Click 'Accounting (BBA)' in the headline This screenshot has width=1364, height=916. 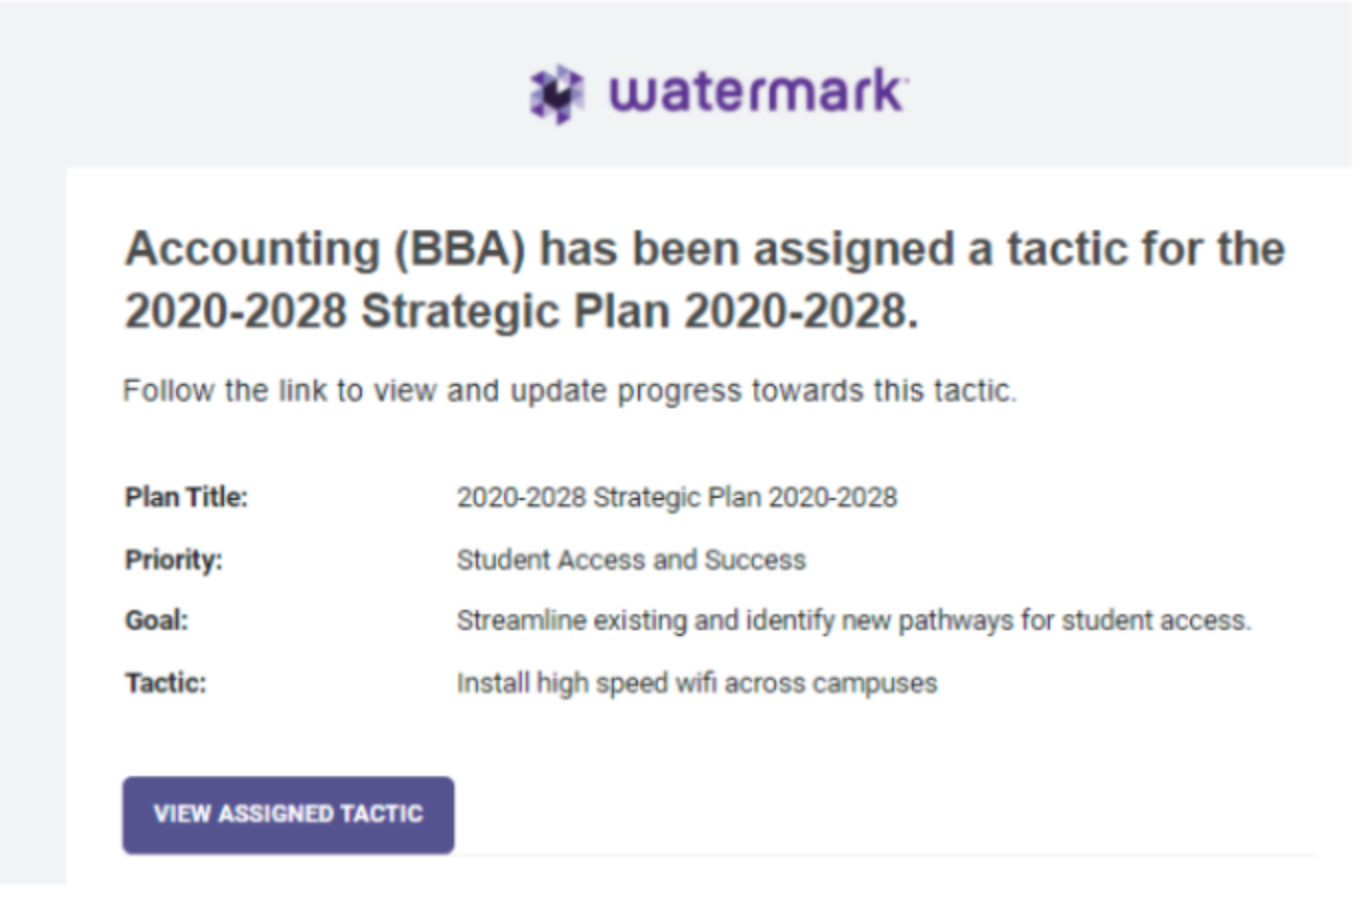pos(325,250)
